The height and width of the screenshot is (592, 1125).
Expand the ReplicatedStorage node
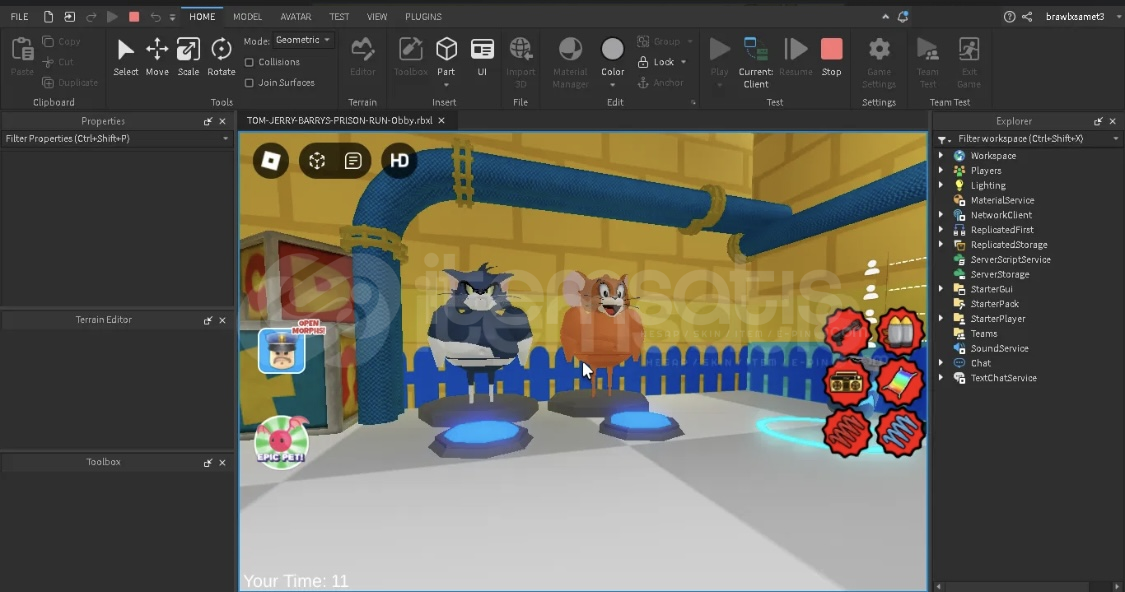[941, 244]
